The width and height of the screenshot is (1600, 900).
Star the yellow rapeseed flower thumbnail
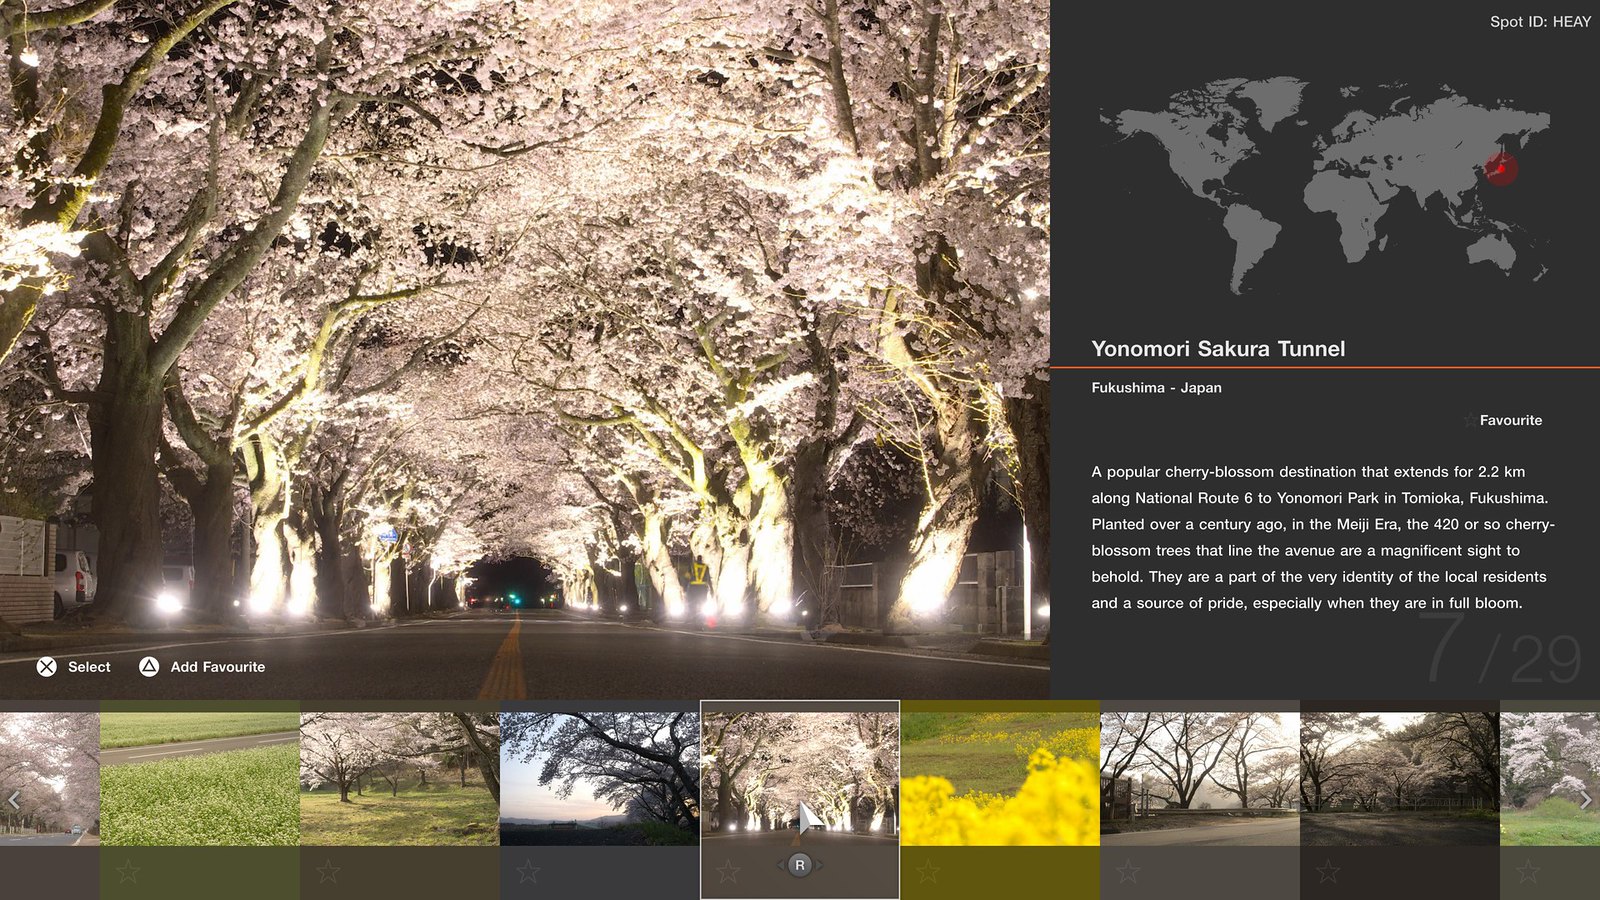pyautogui.click(x=928, y=871)
